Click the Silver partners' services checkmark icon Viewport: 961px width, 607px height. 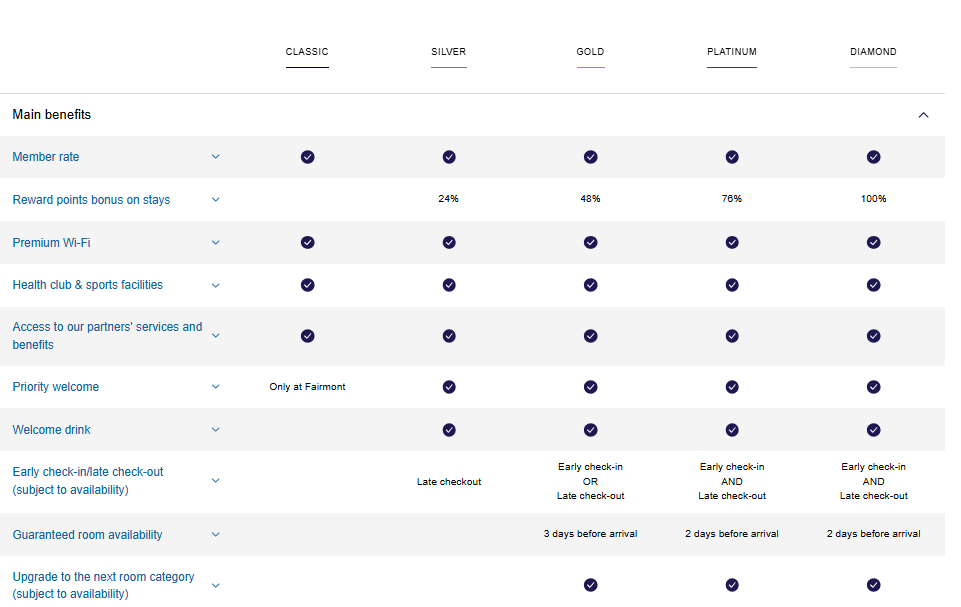pyautogui.click(x=449, y=336)
